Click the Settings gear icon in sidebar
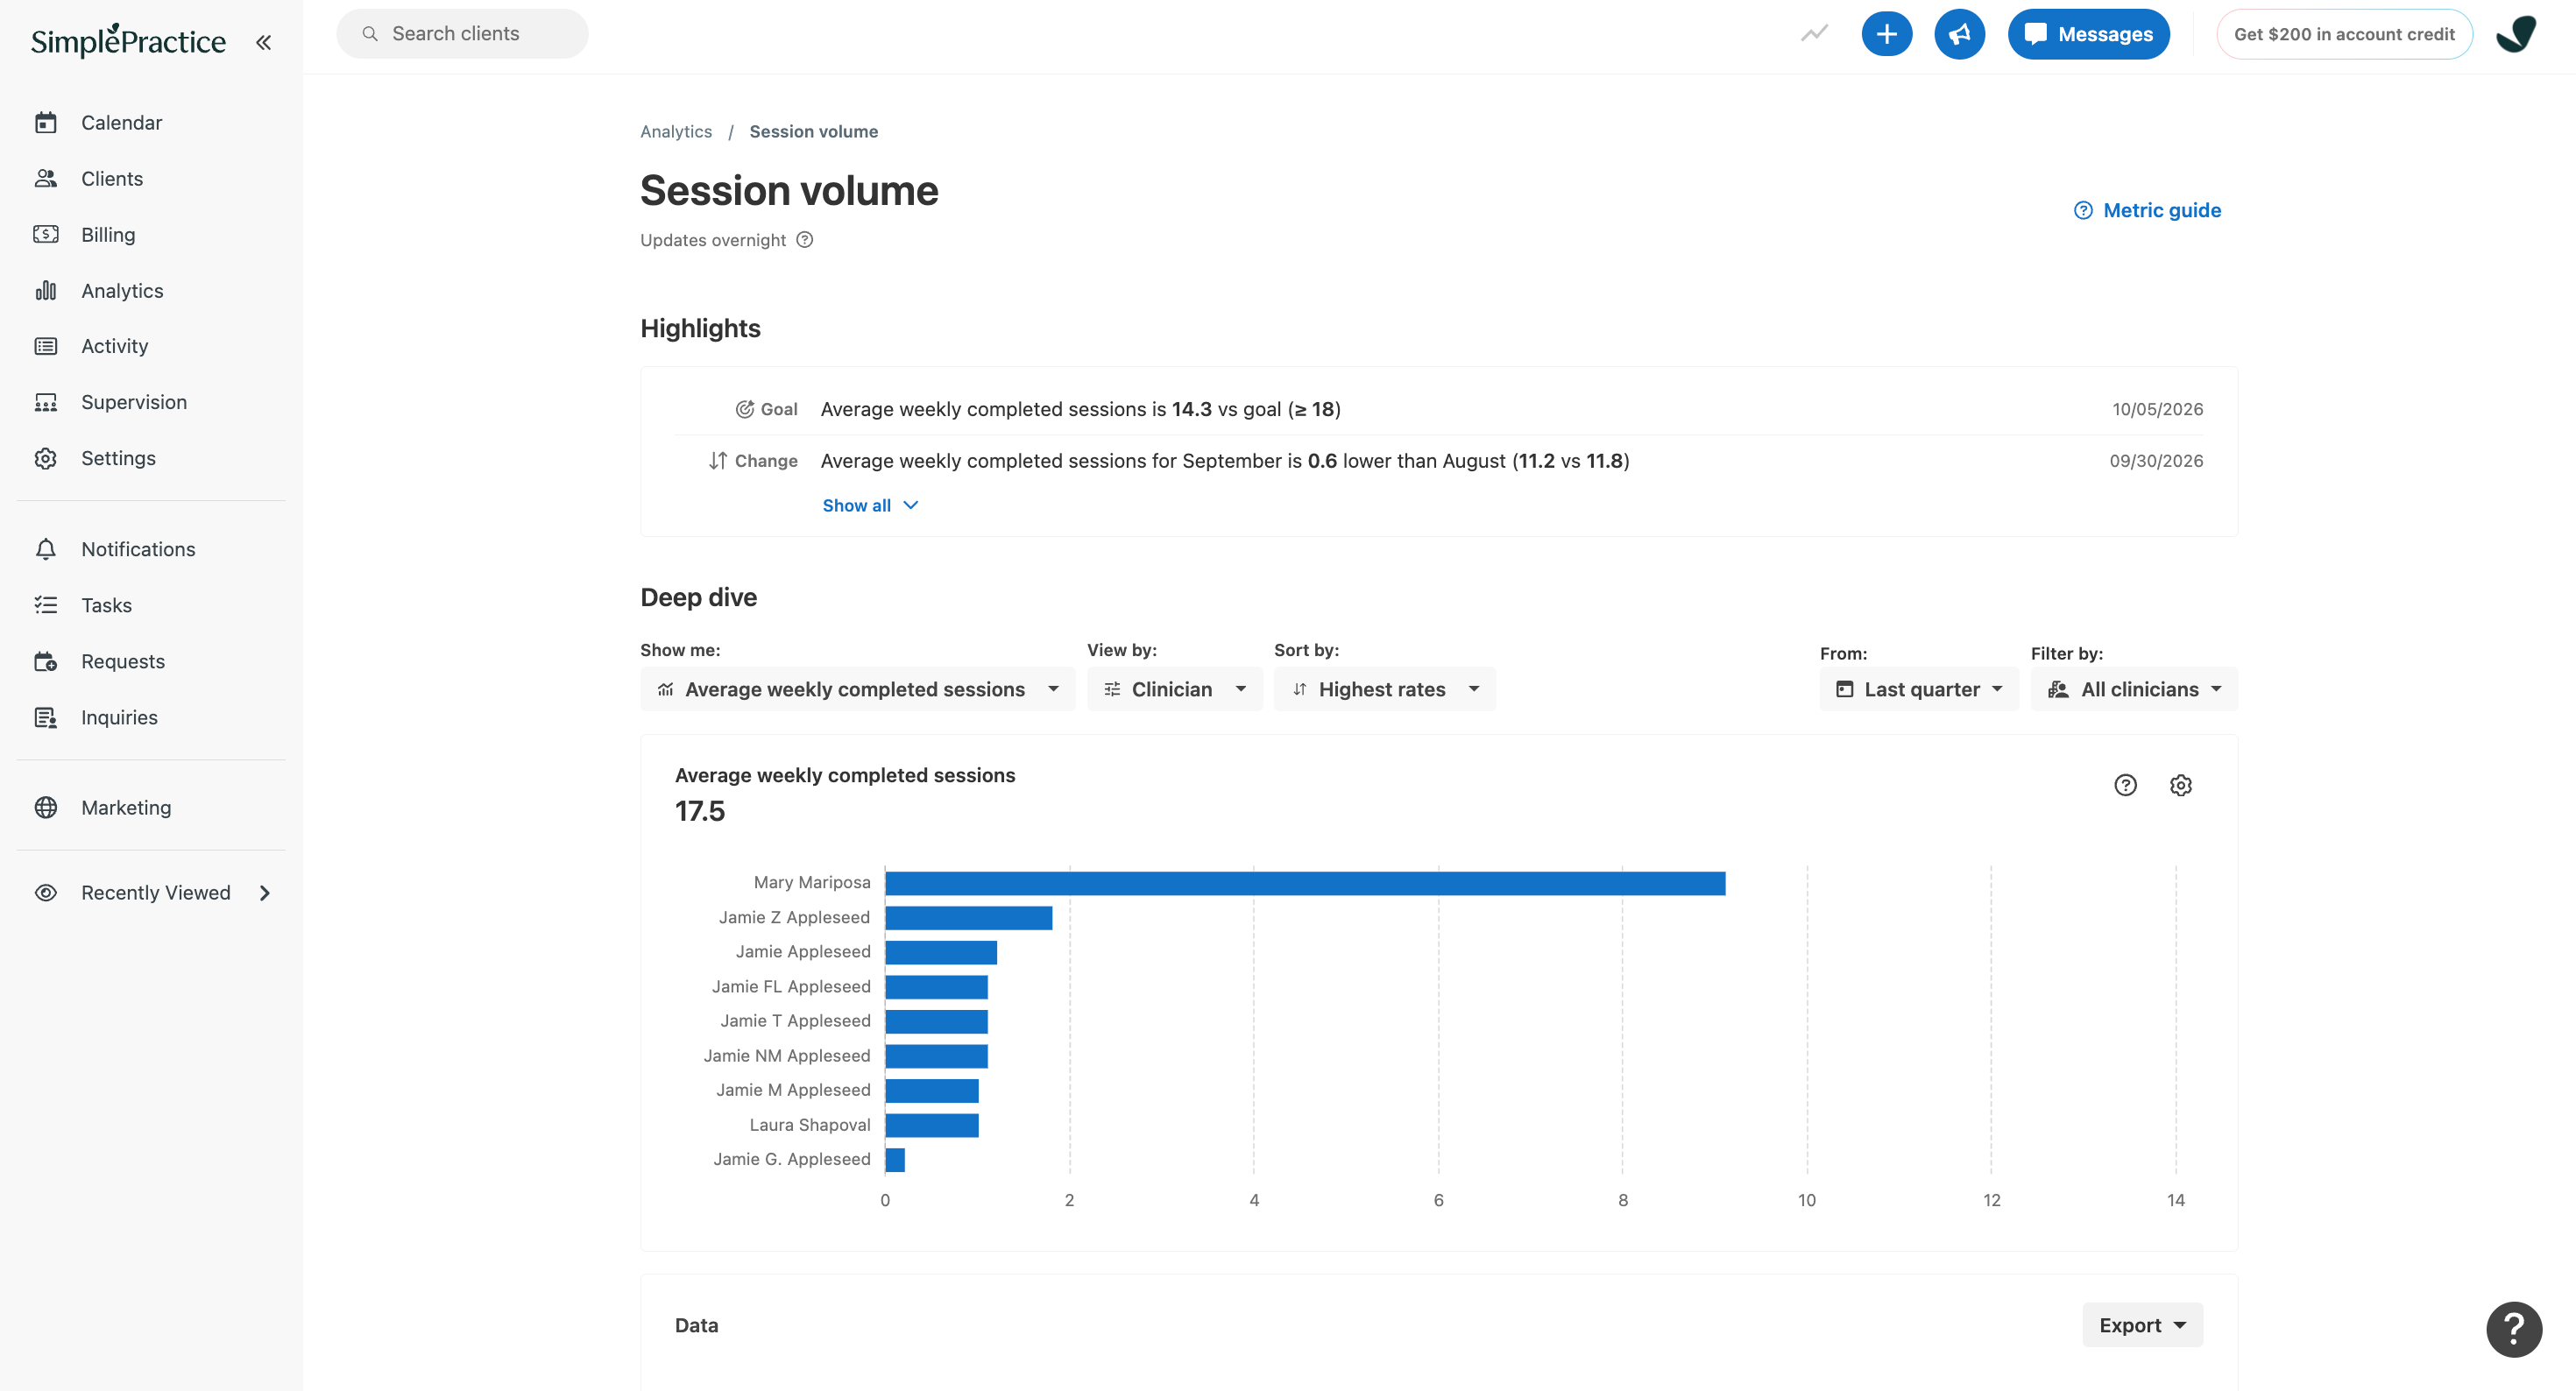 click(x=46, y=458)
